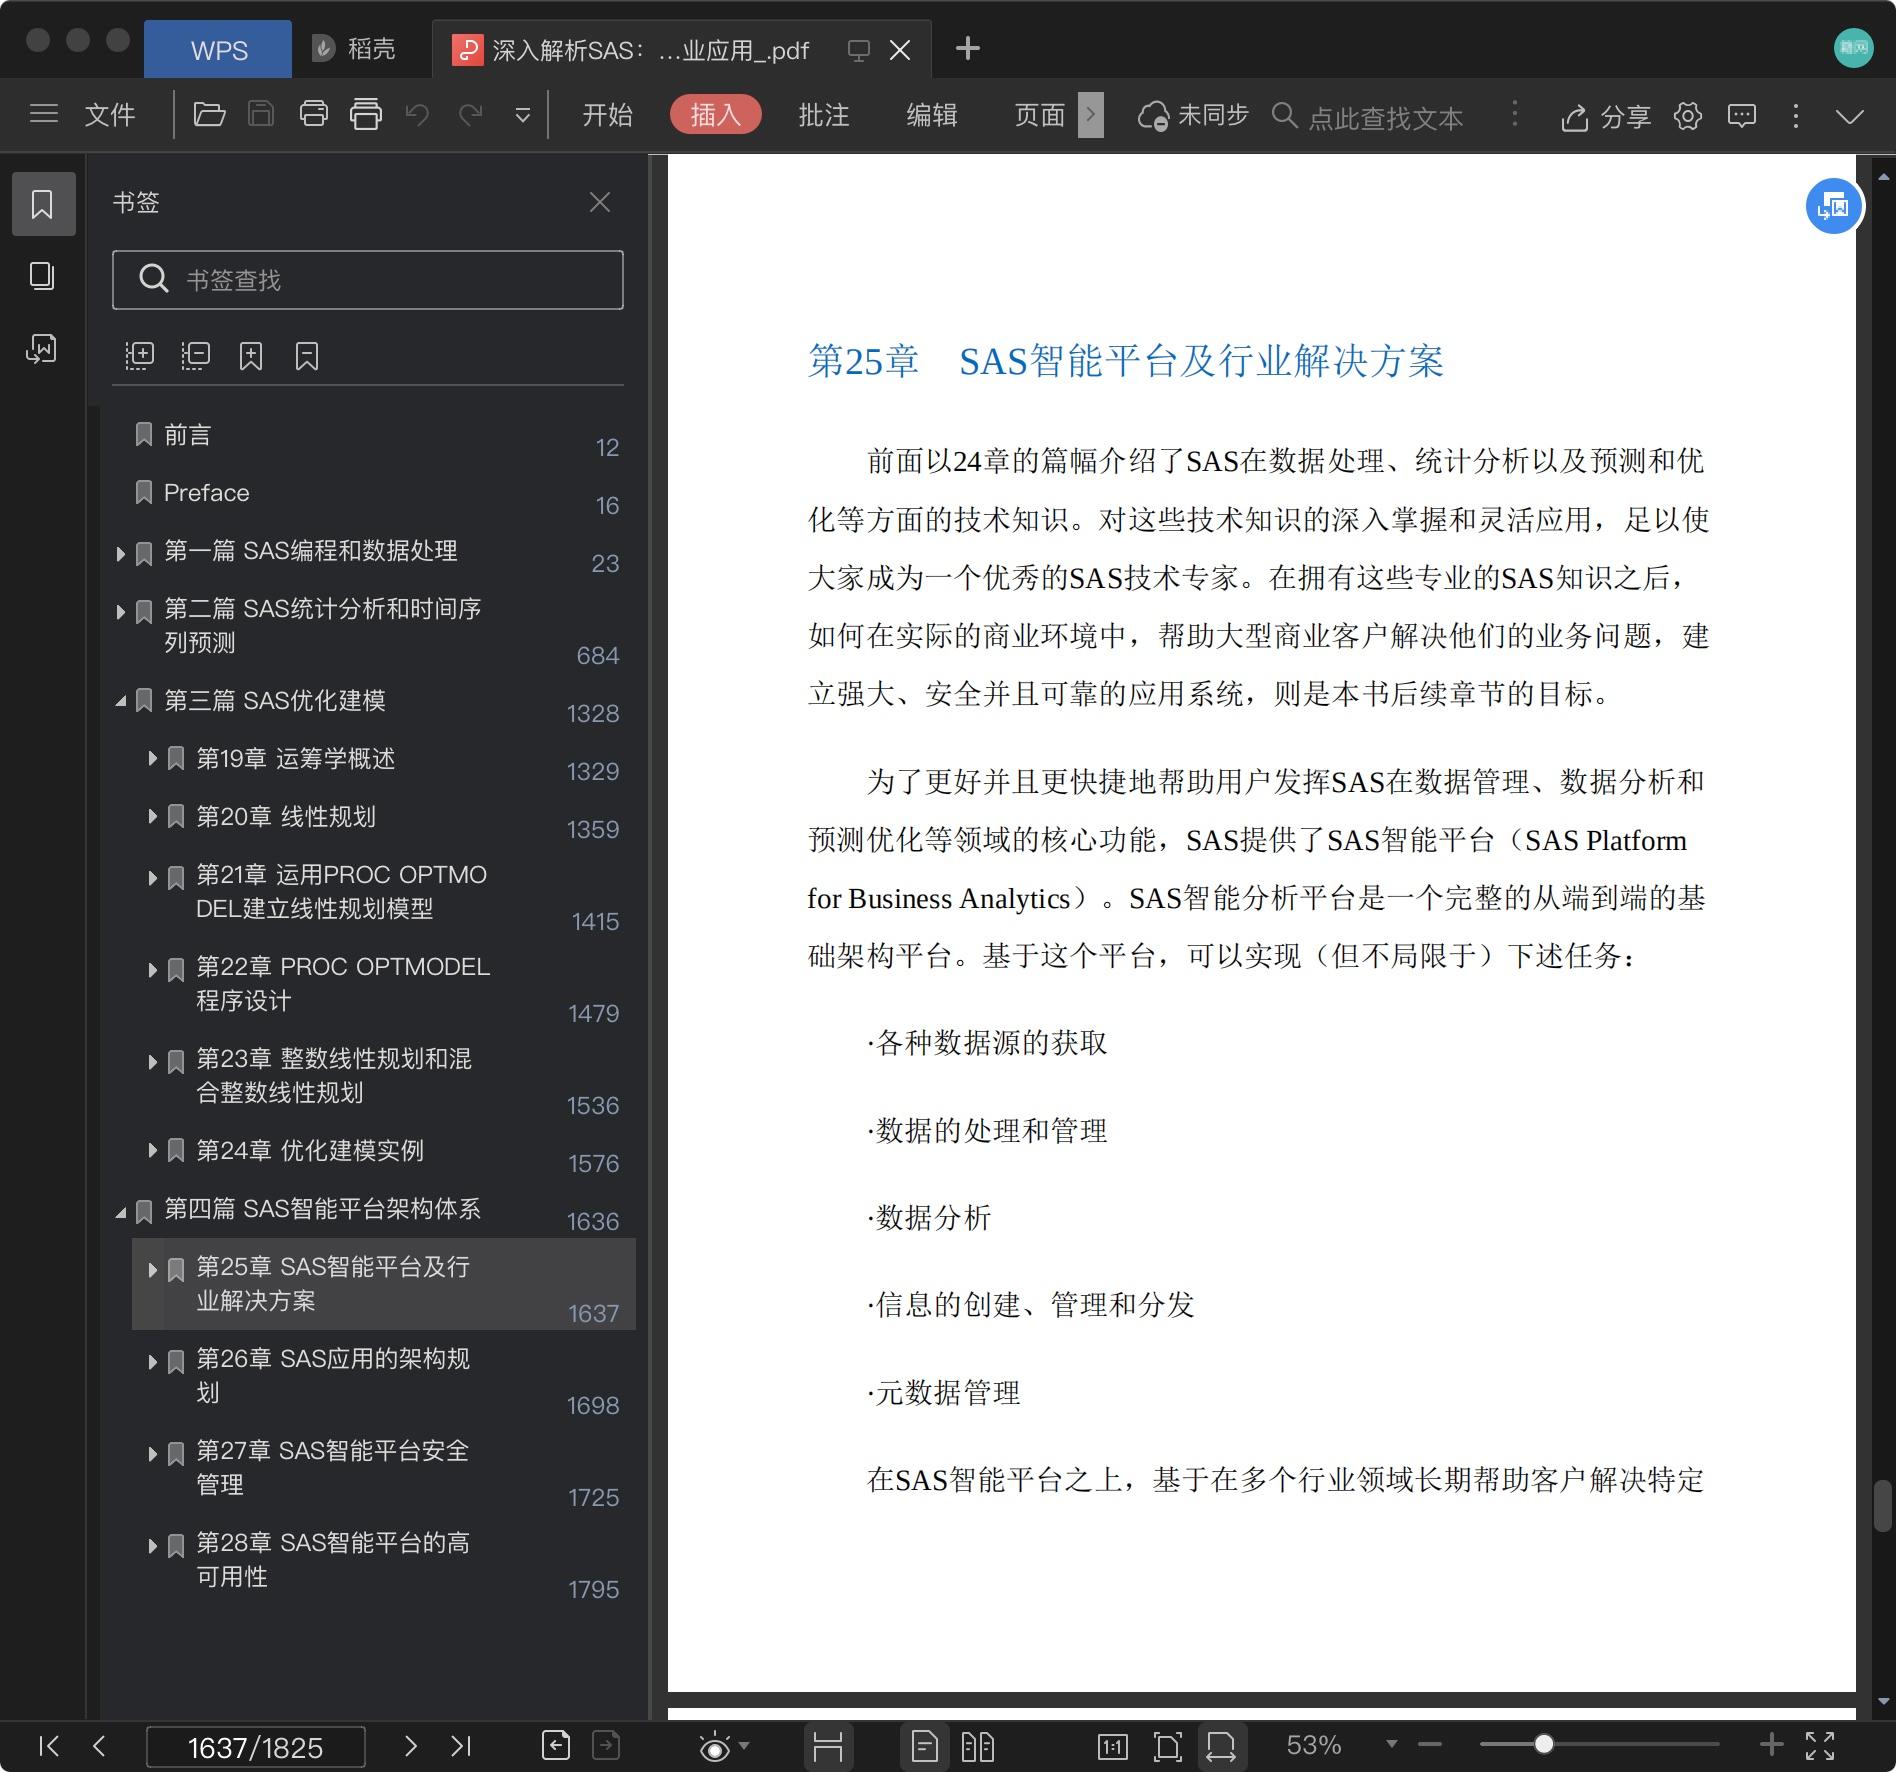The image size is (1896, 1772).
Task: Jump to the Preface bookmark
Action: click(205, 492)
